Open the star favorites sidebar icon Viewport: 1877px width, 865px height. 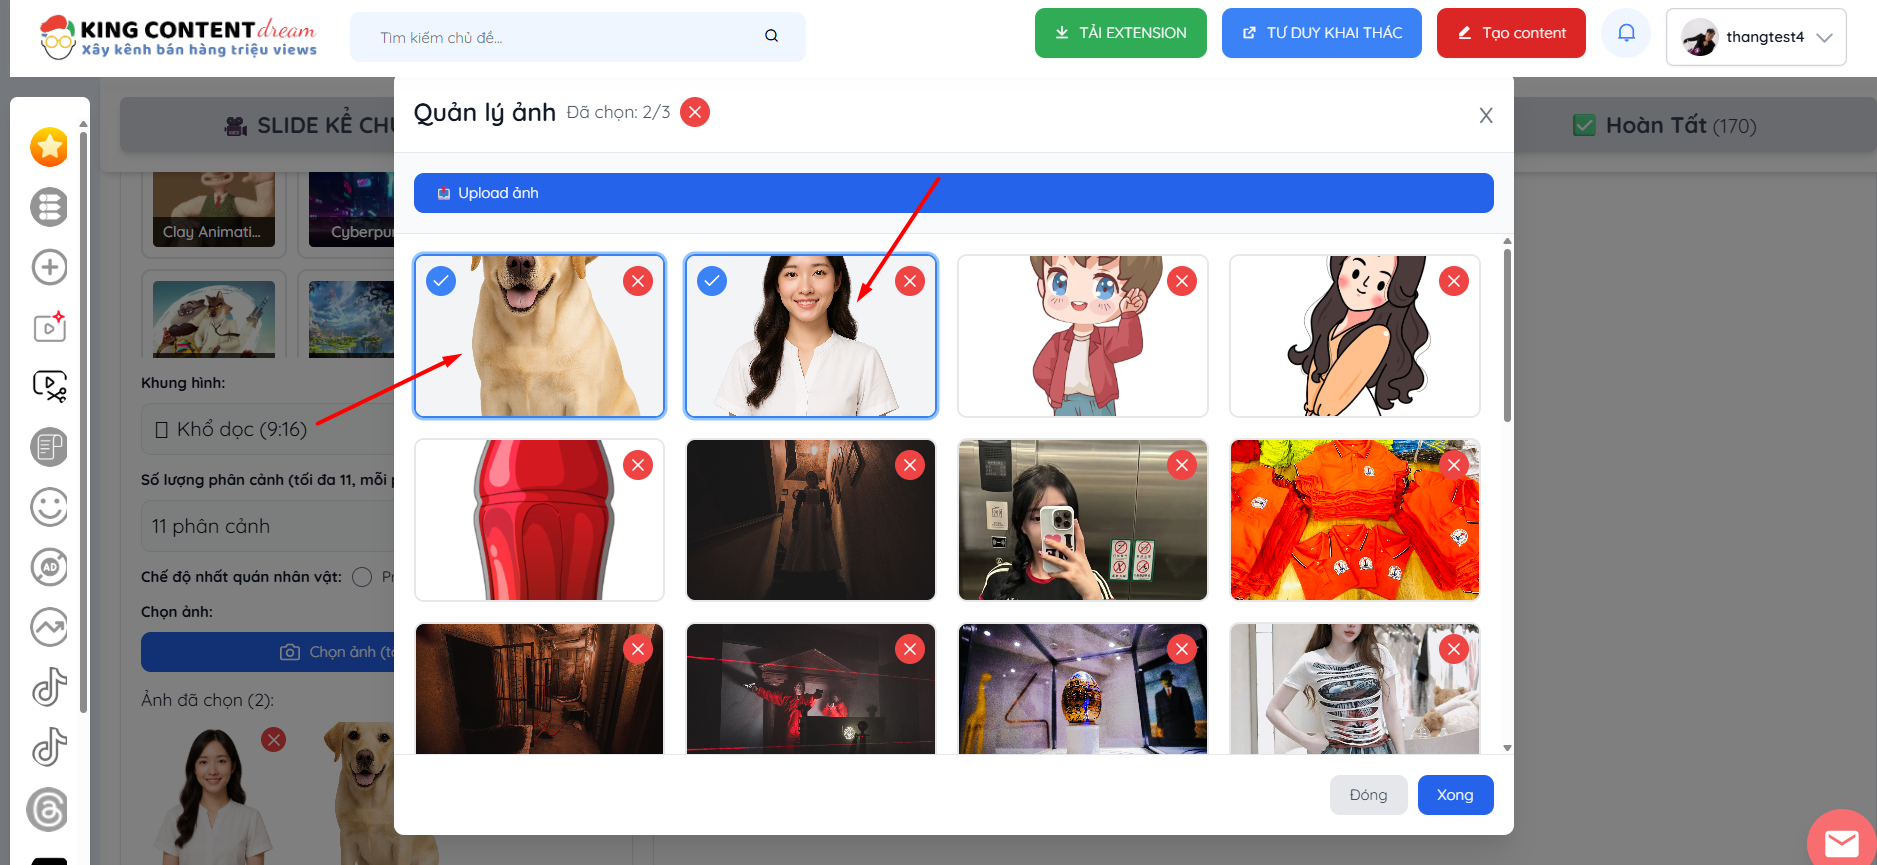pyautogui.click(x=49, y=147)
